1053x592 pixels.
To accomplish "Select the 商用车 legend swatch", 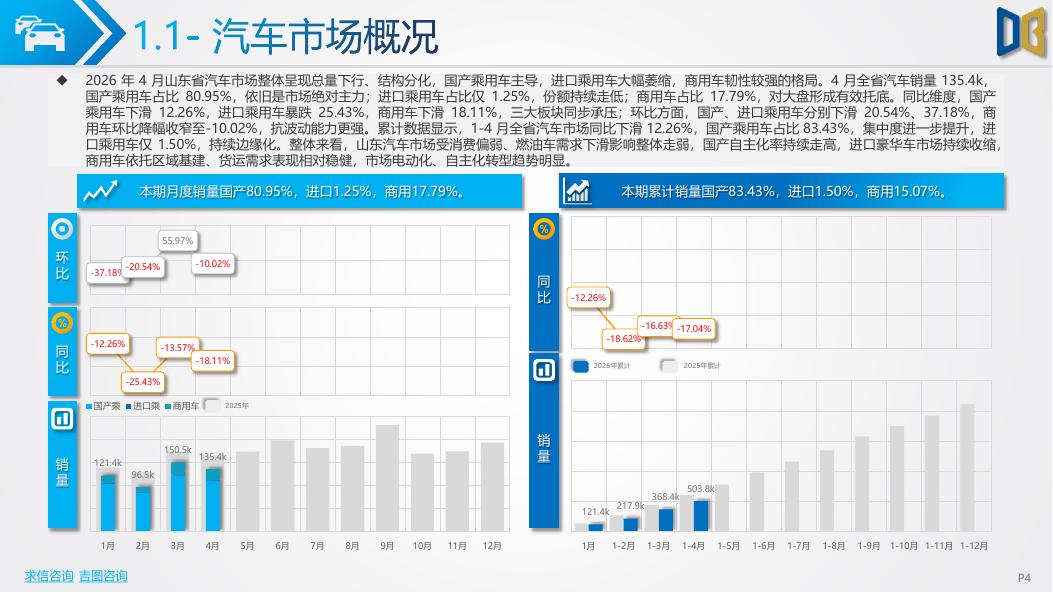I will pyautogui.click(x=168, y=407).
